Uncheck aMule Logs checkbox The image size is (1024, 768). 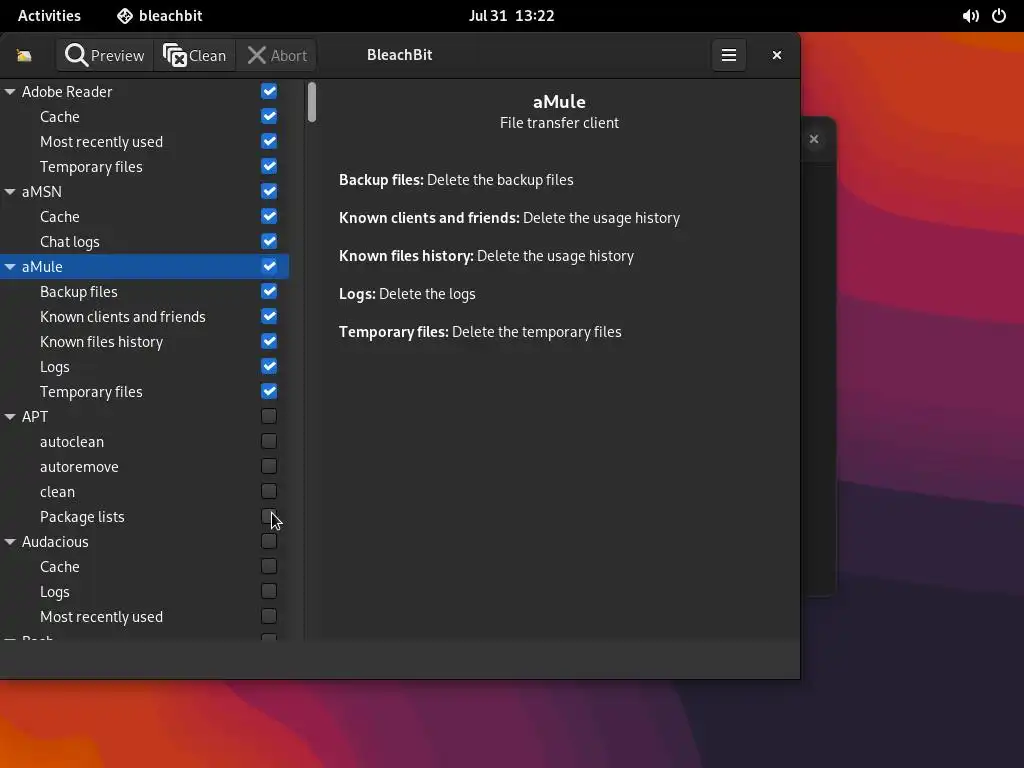[x=269, y=366]
